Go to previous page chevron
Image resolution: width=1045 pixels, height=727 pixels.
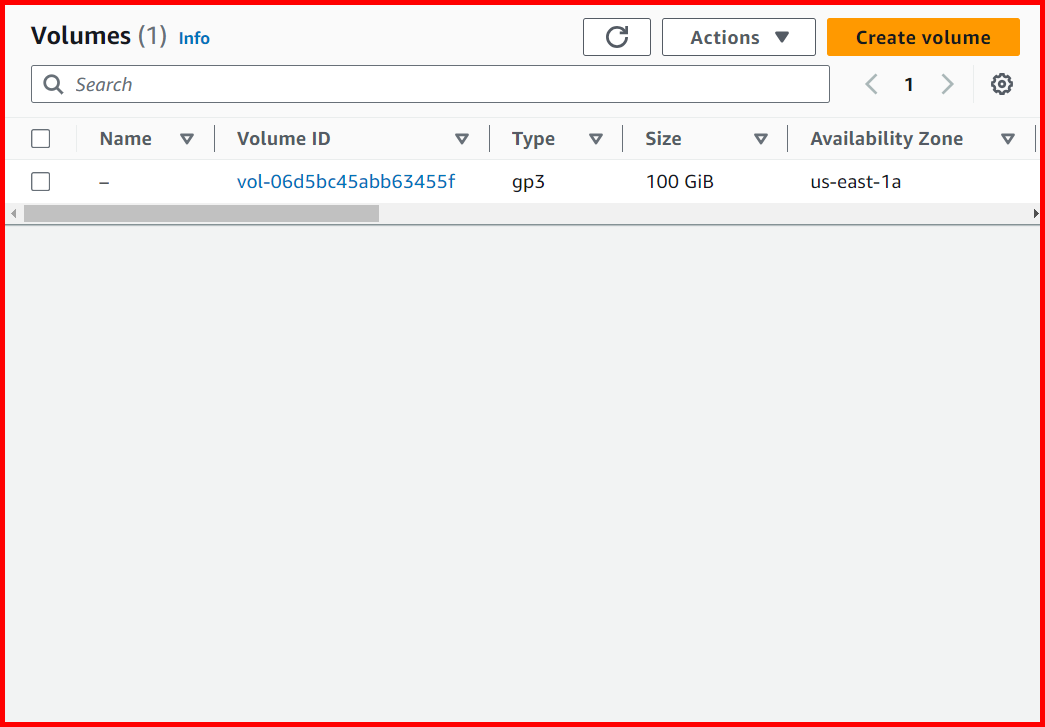point(871,84)
